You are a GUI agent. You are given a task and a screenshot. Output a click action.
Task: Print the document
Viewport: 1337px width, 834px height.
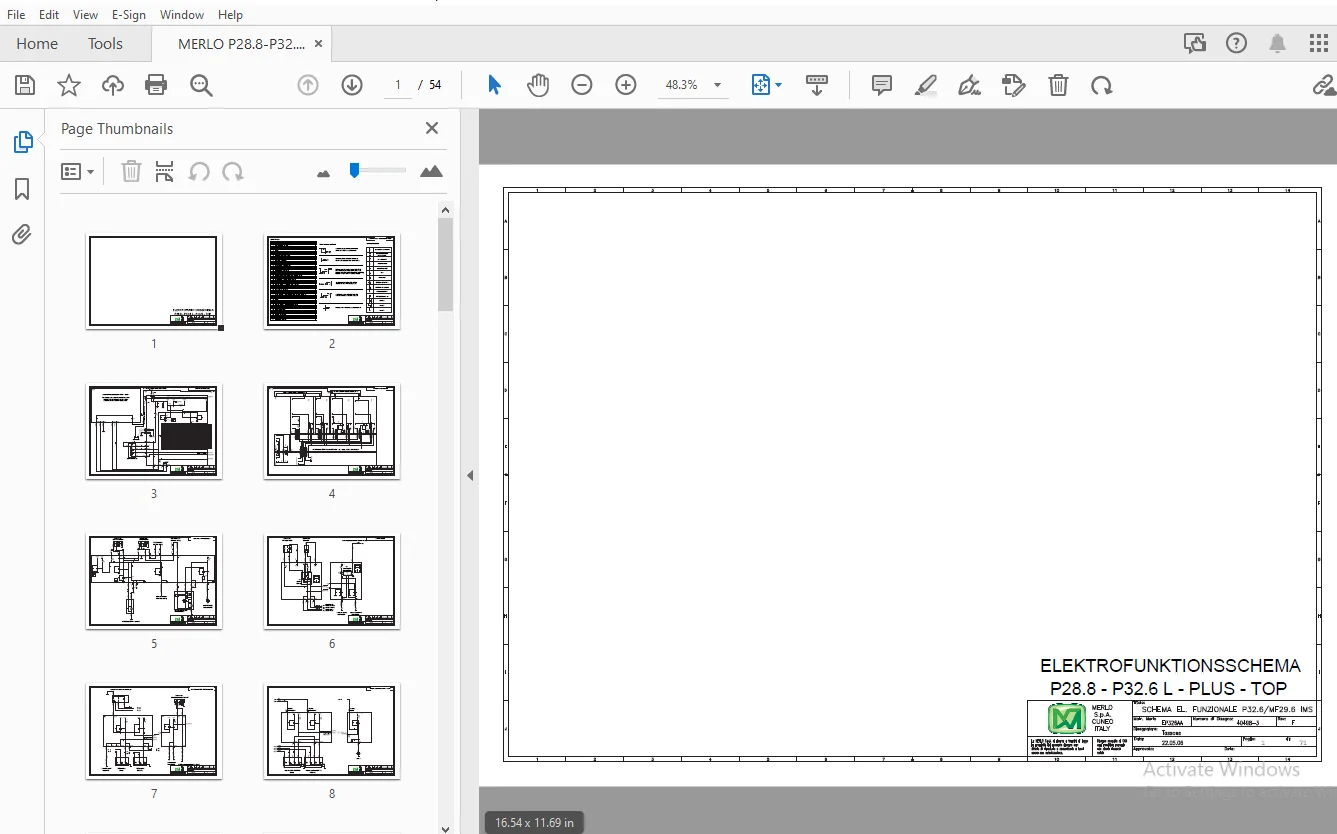click(156, 85)
